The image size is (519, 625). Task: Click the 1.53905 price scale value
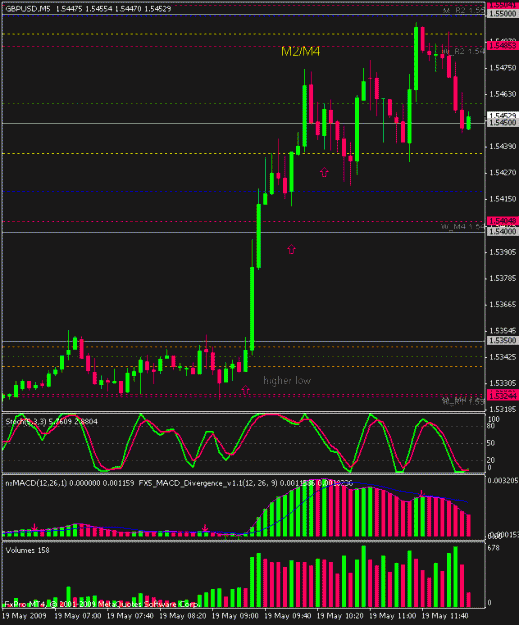[503, 252]
